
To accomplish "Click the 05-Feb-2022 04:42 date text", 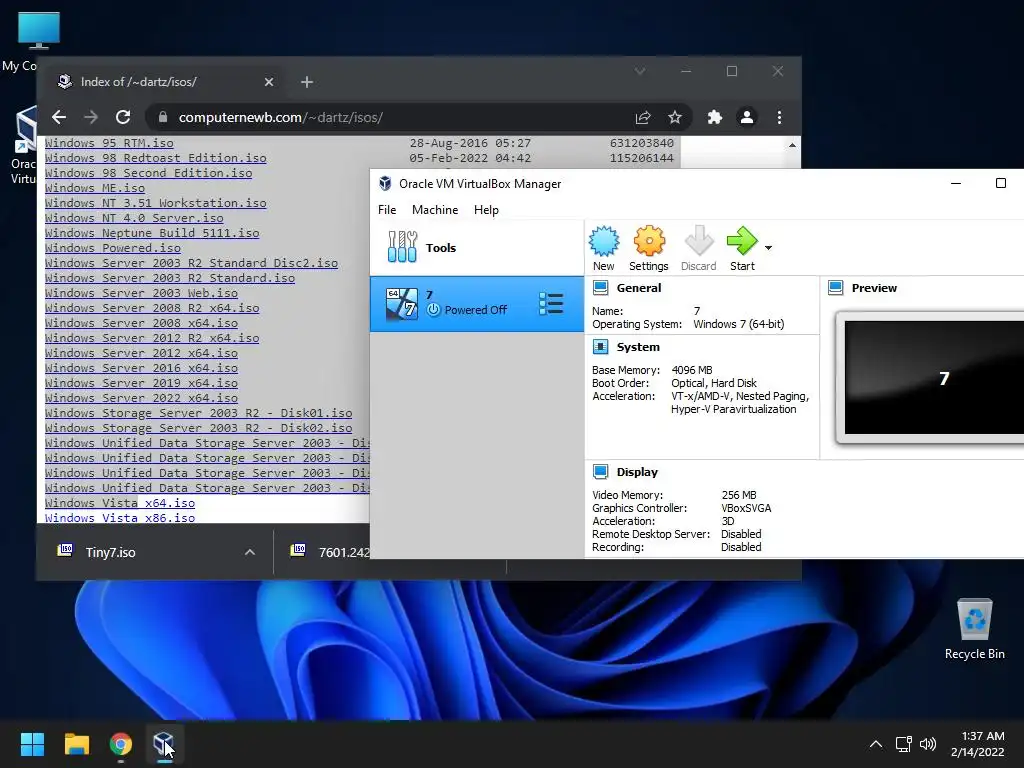I will click(x=470, y=158).
